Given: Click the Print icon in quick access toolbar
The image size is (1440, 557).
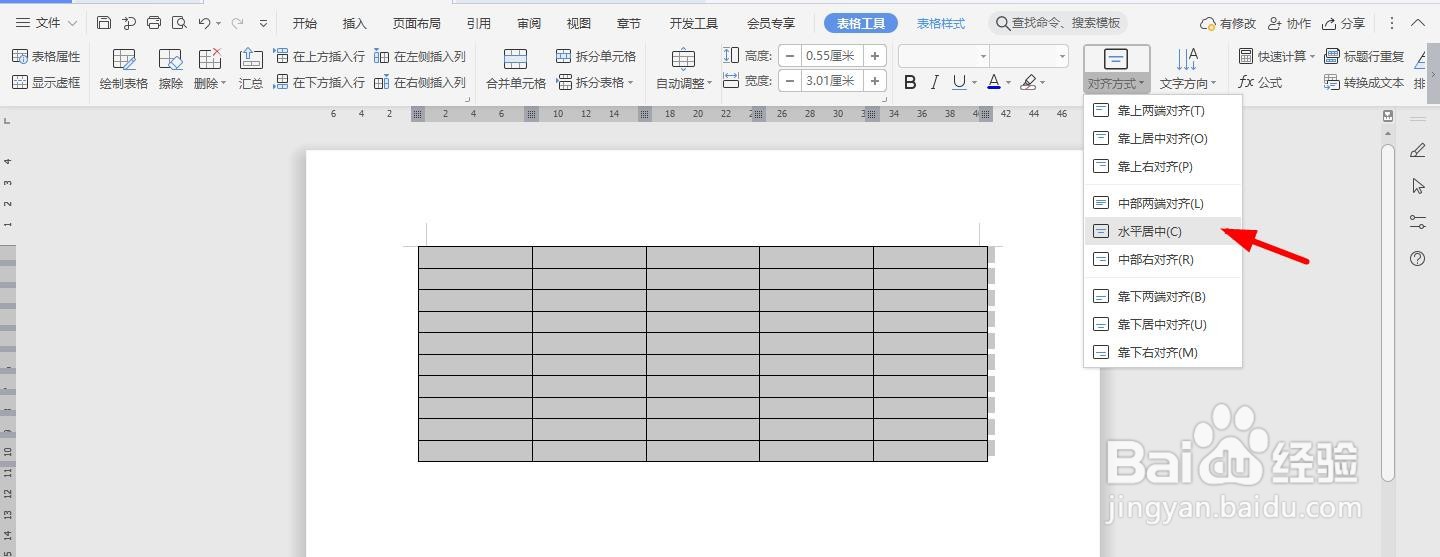Looking at the screenshot, I should click(153, 23).
